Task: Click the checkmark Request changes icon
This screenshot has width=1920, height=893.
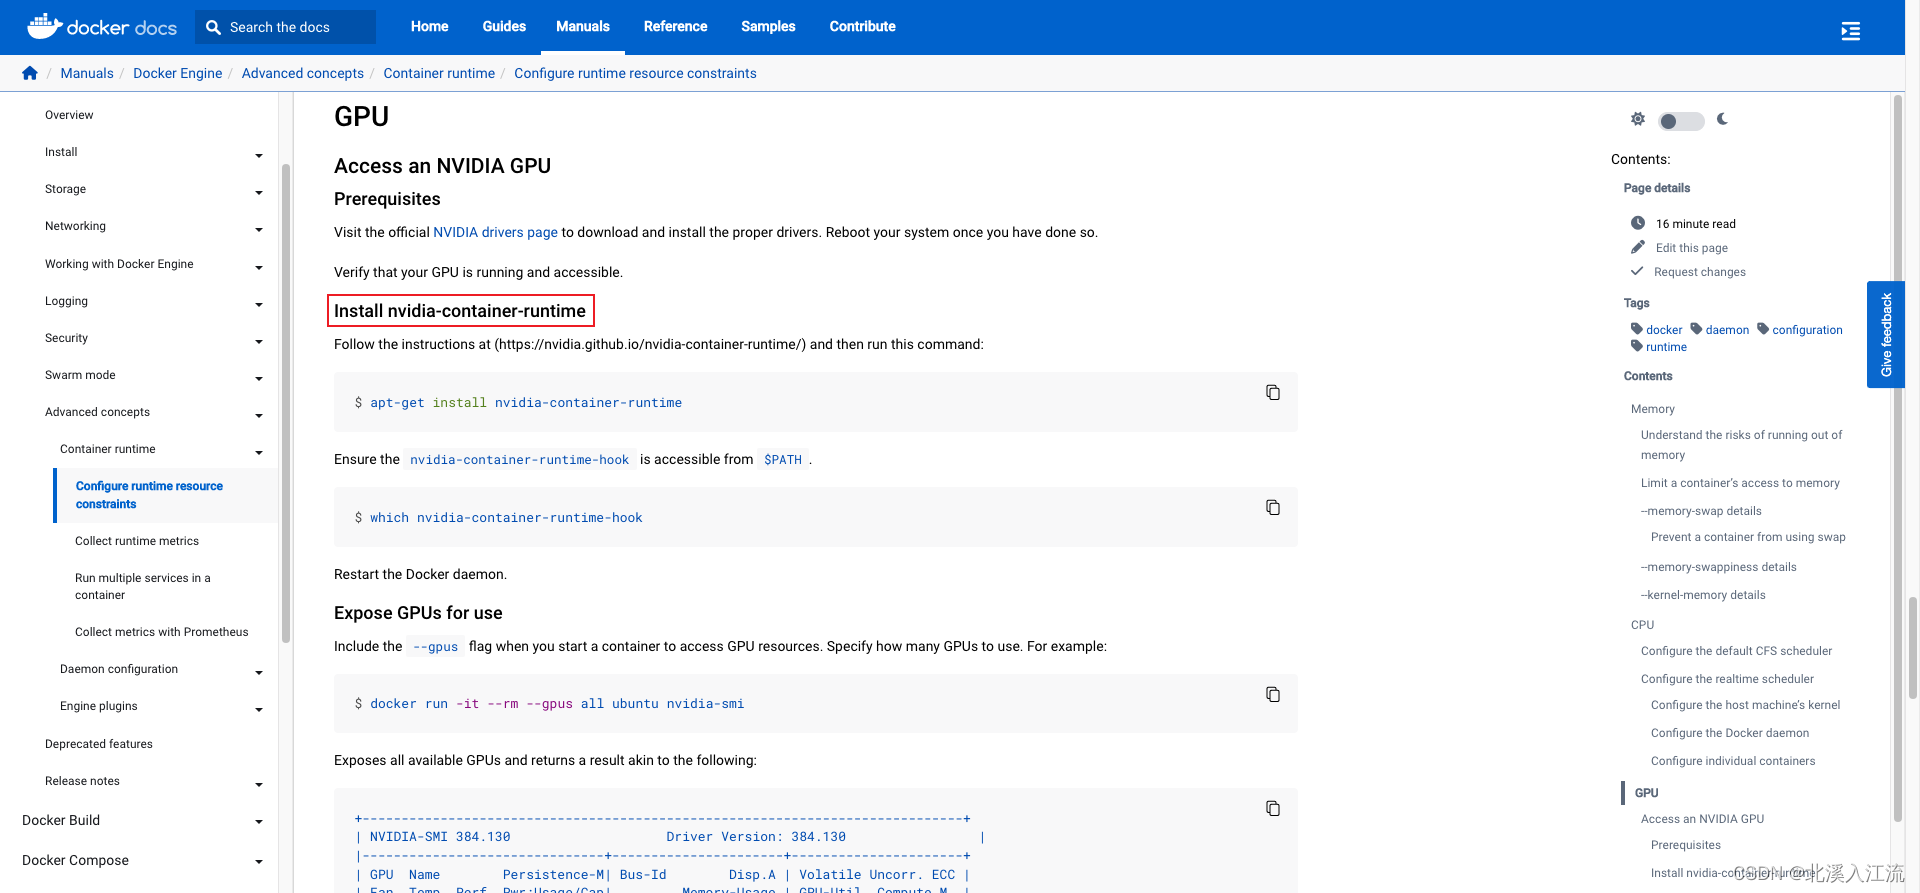Action: [1637, 271]
